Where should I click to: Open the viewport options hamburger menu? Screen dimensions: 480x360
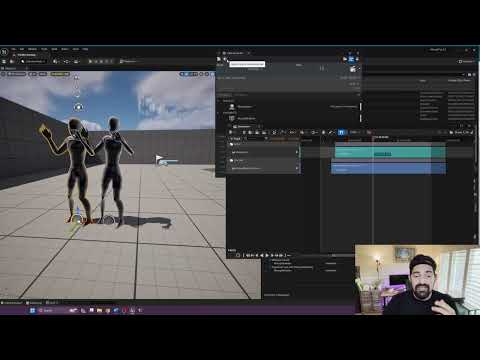pyautogui.click(x=3, y=74)
